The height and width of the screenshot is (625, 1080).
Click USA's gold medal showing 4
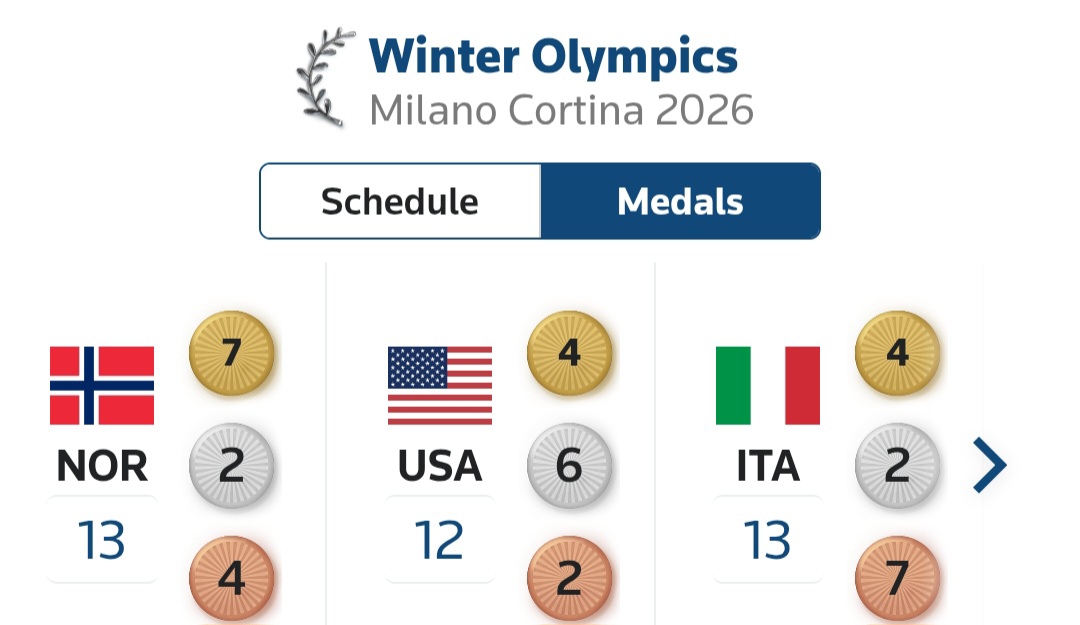click(x=569, y=354)
